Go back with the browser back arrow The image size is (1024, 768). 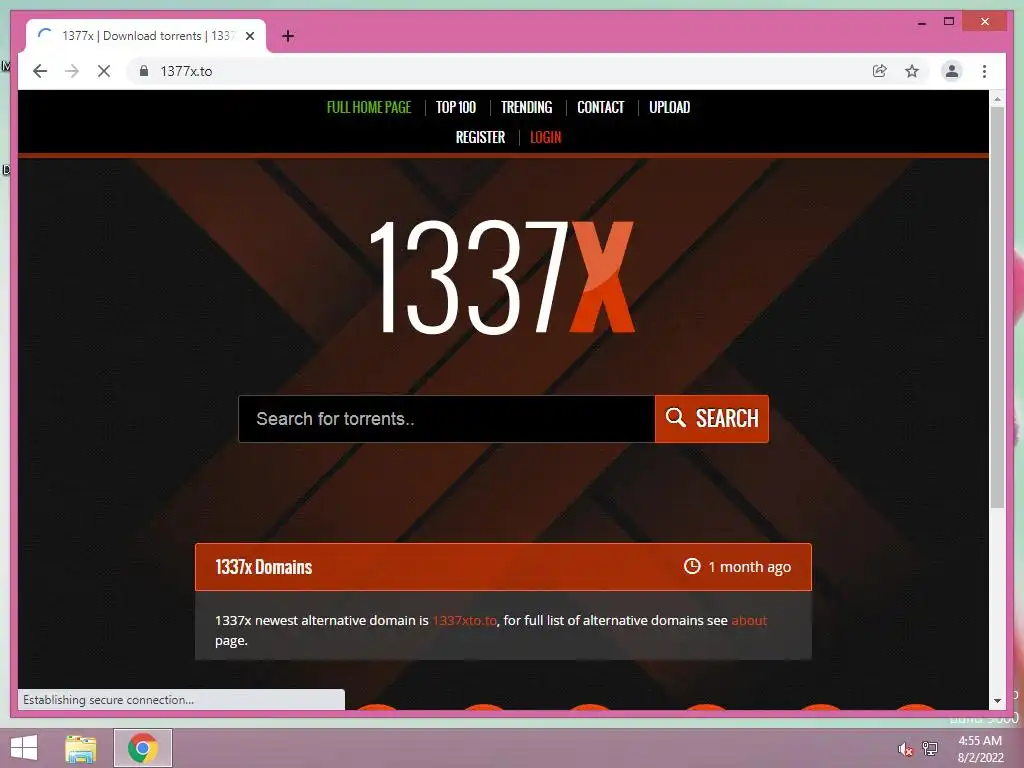pos(40,71)
